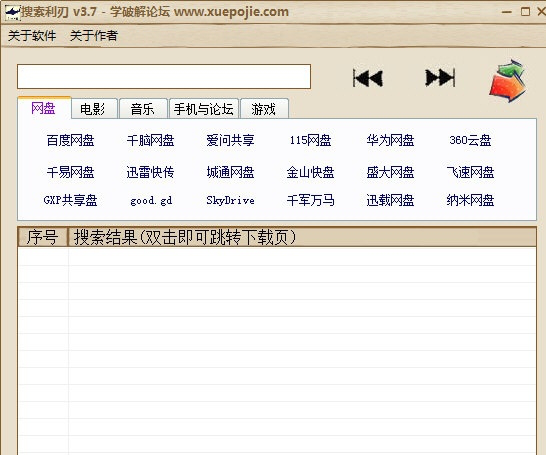Switch to the 电影 tab
This screenshot has height=473, width=546.
coord(94,109)
